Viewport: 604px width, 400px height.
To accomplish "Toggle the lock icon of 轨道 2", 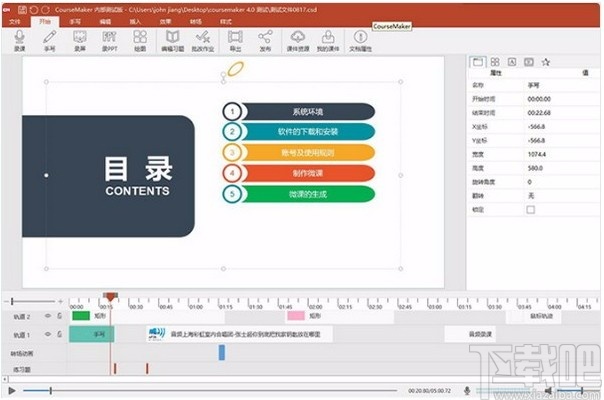I will pos(60,316).
